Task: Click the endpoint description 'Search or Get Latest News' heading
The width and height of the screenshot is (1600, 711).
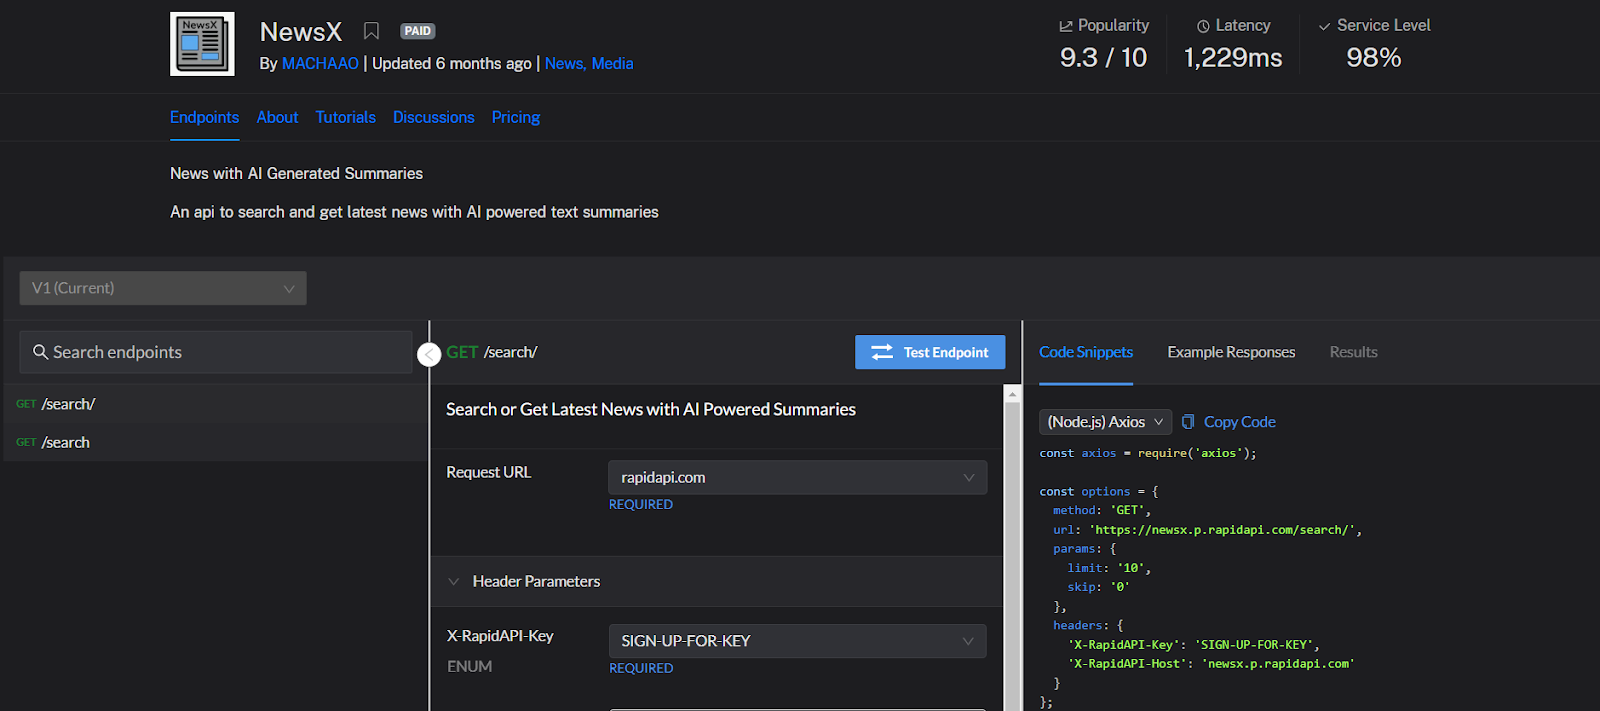Action: tap(651, 409)
